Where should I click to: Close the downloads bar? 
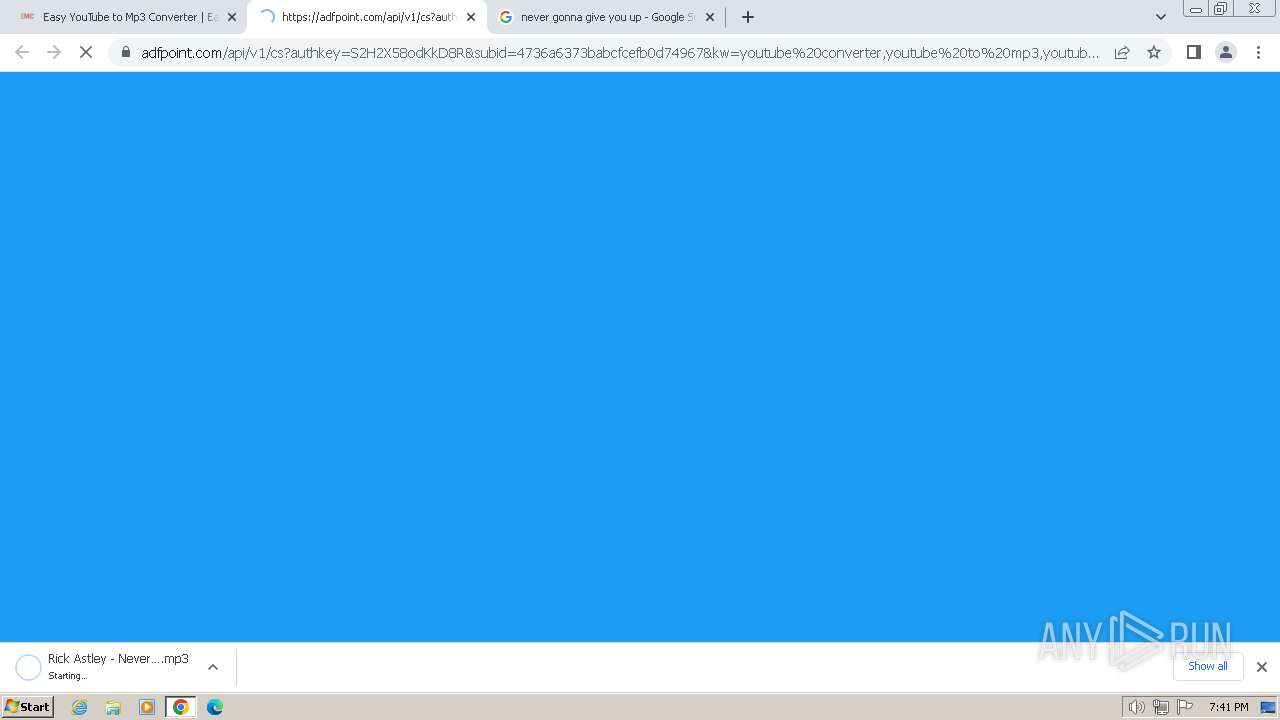pos(1262,667)
